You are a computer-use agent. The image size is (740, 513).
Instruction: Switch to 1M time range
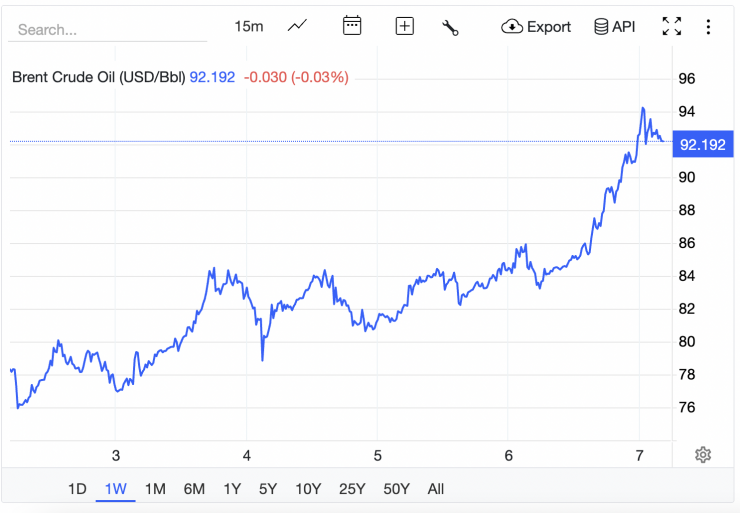155,489
